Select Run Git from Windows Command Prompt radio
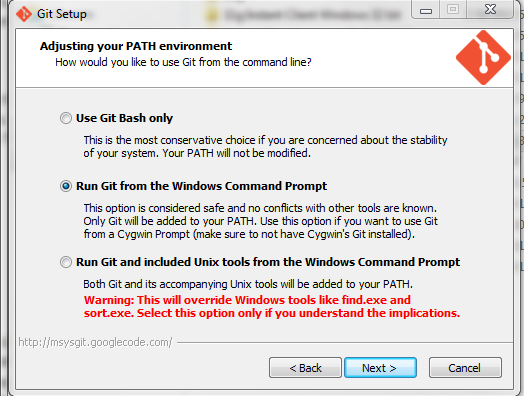This screenshot has height=396, width=524. 66,186
